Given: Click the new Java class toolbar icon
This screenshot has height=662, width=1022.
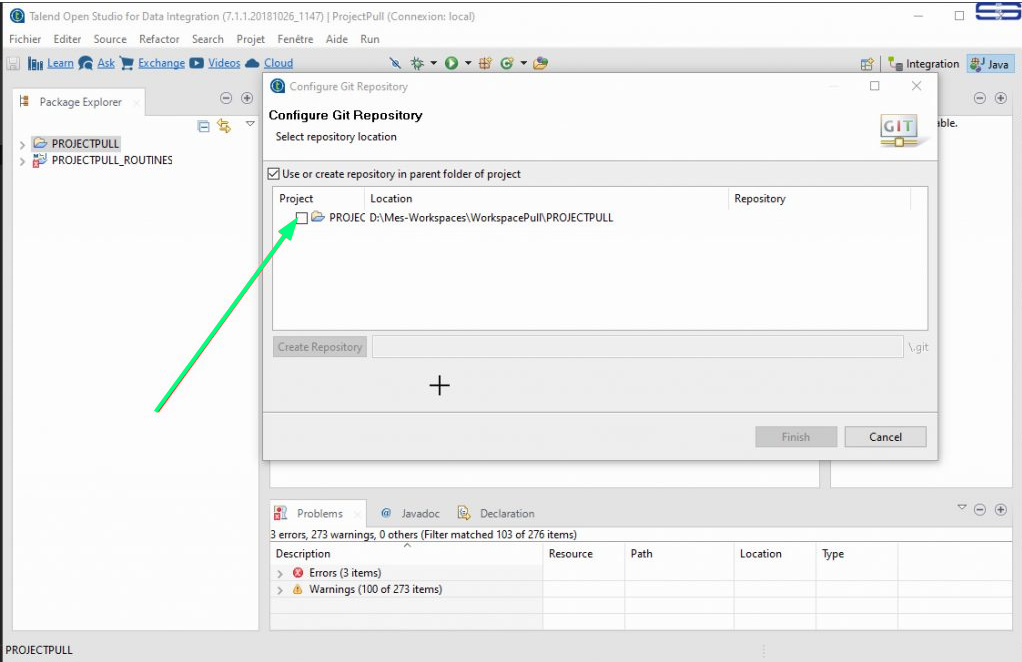Looking at the screenshot, I should pos(506,63).
